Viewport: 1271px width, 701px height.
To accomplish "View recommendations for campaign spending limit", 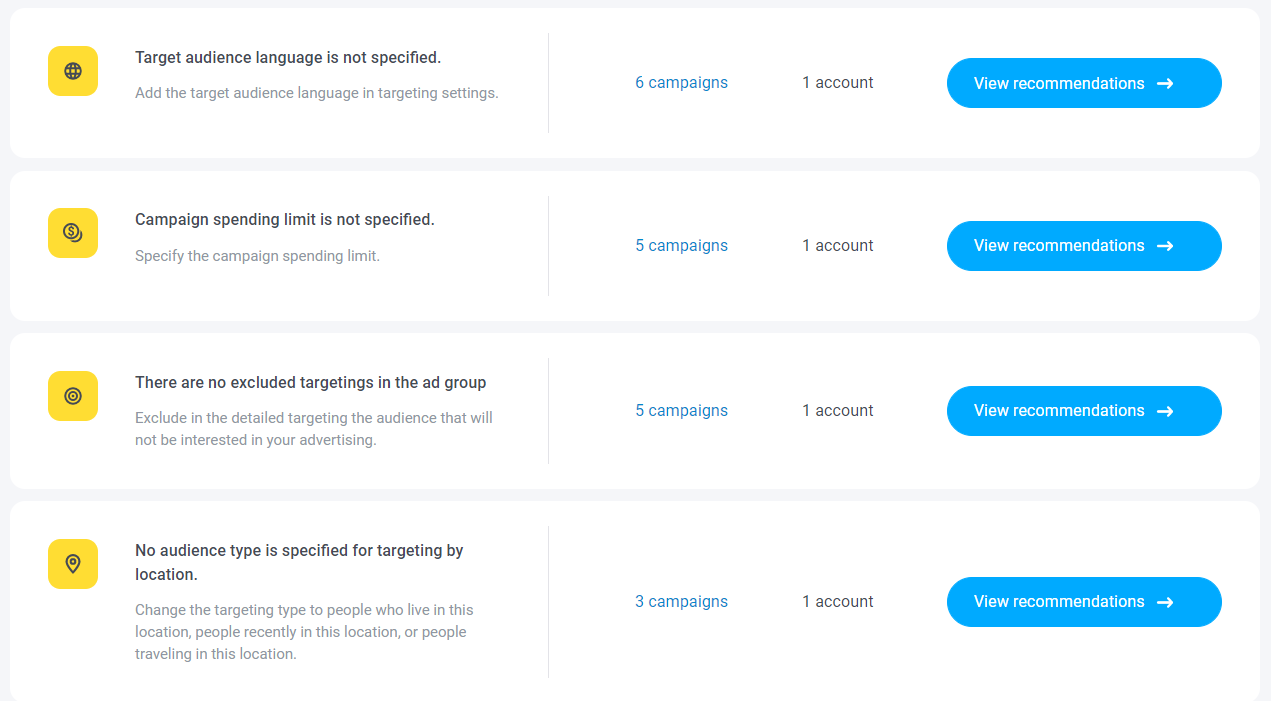I will coord(1084,246).
